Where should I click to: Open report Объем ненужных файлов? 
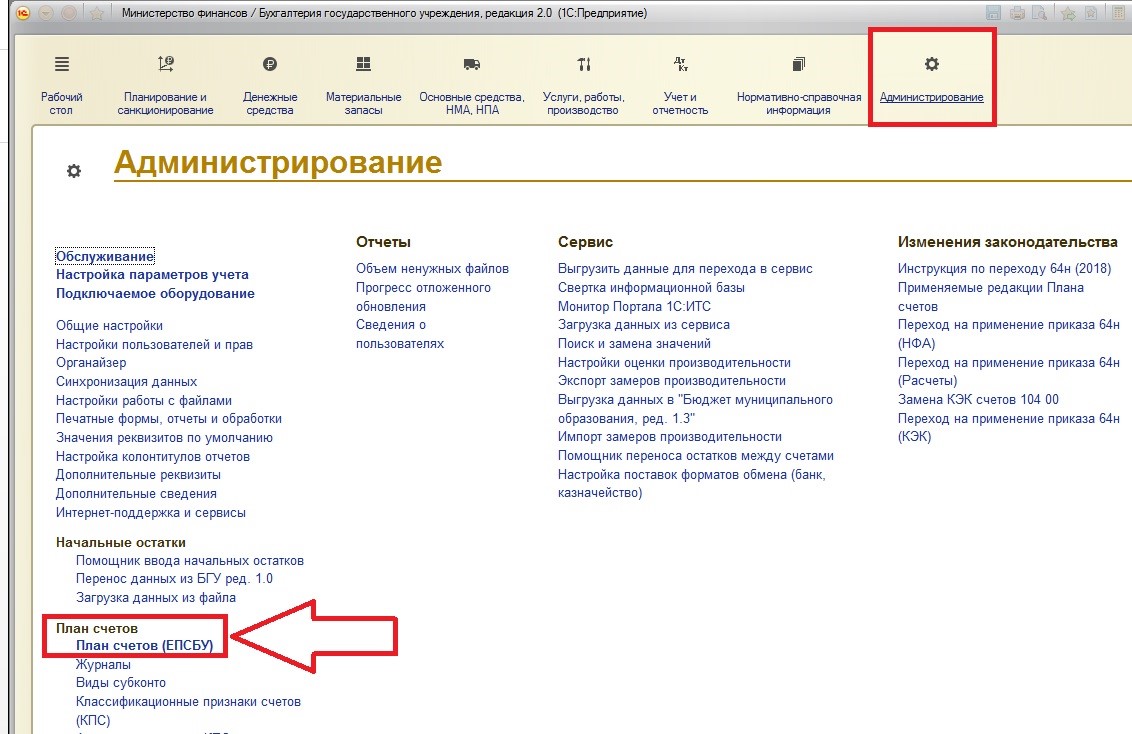(x=432, y=268)
